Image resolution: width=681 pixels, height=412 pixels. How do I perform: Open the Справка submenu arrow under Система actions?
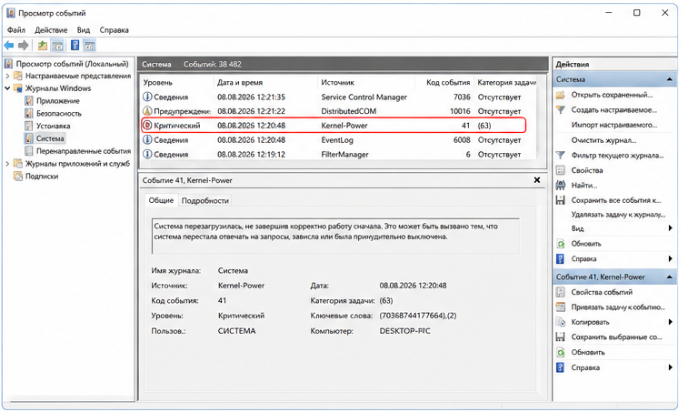[x=671, y=259]
